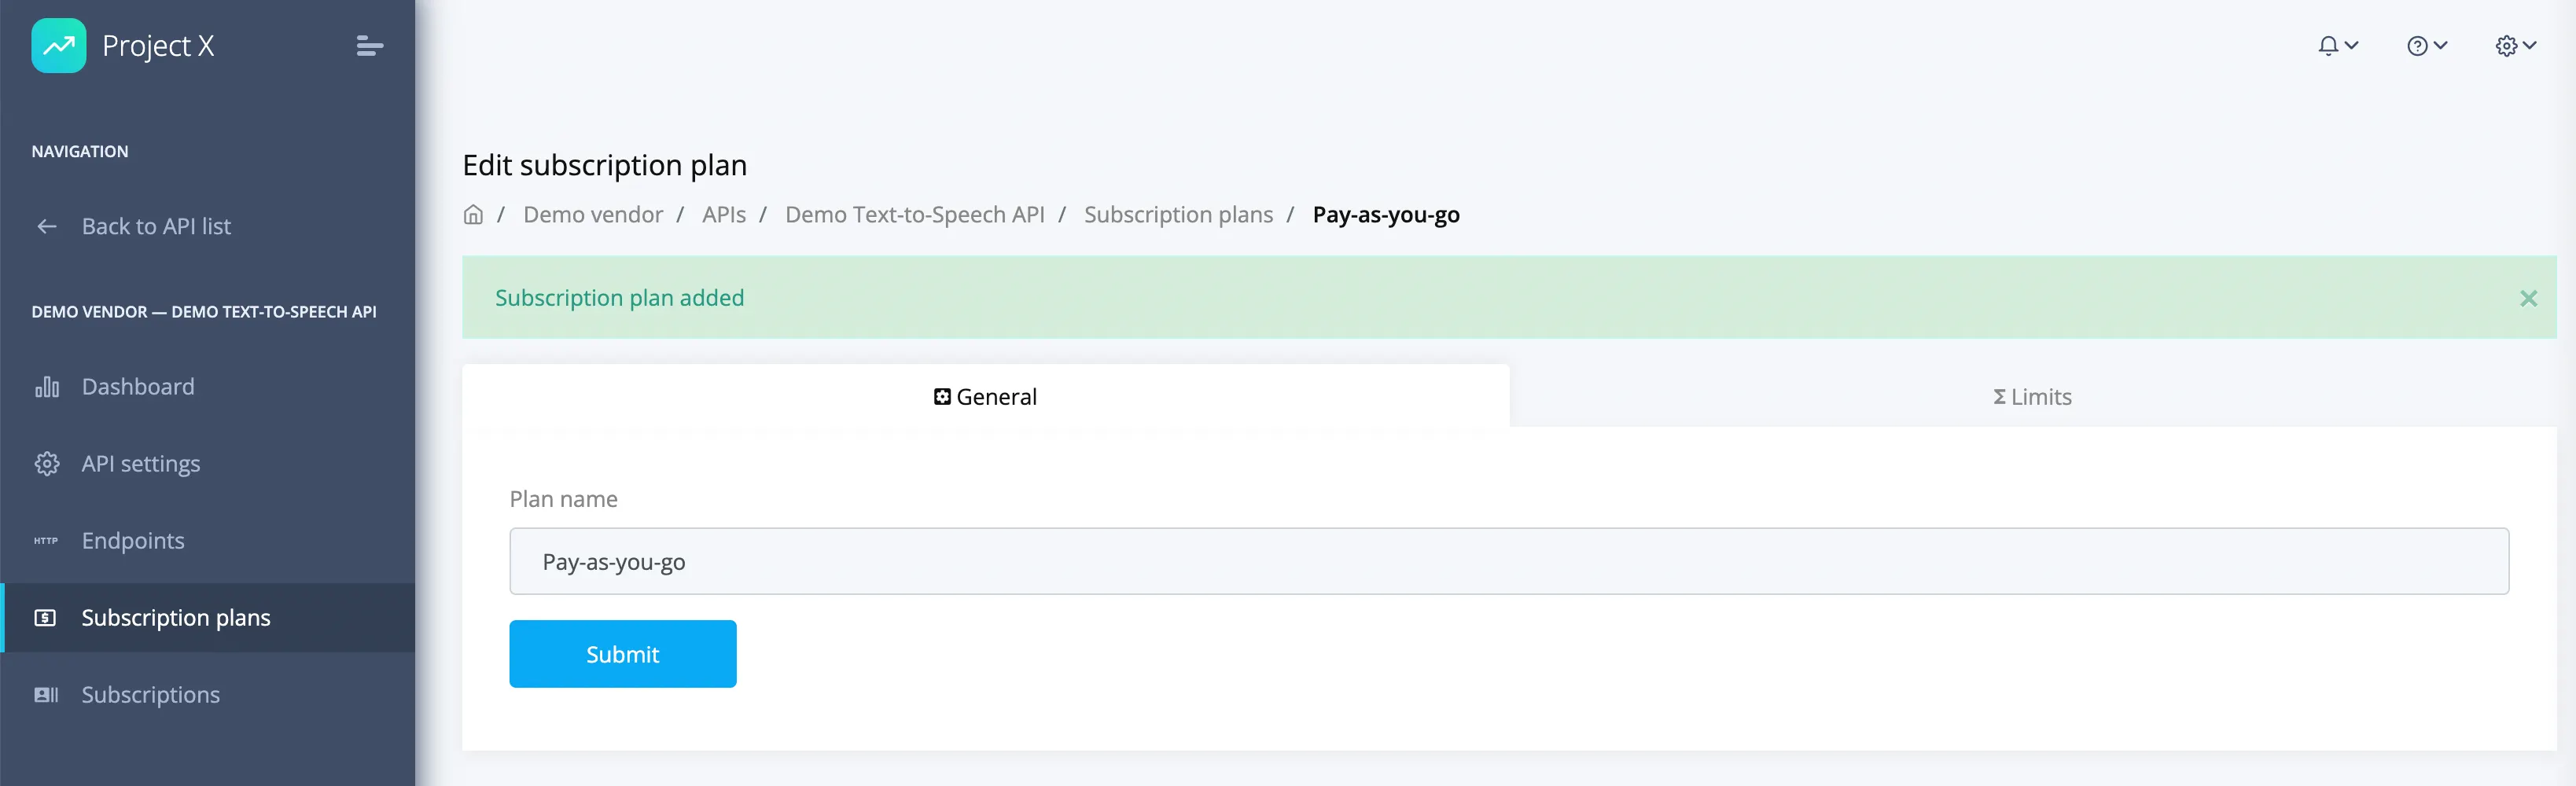Open Dashboard from the sidebar

[x=138, y=387]
